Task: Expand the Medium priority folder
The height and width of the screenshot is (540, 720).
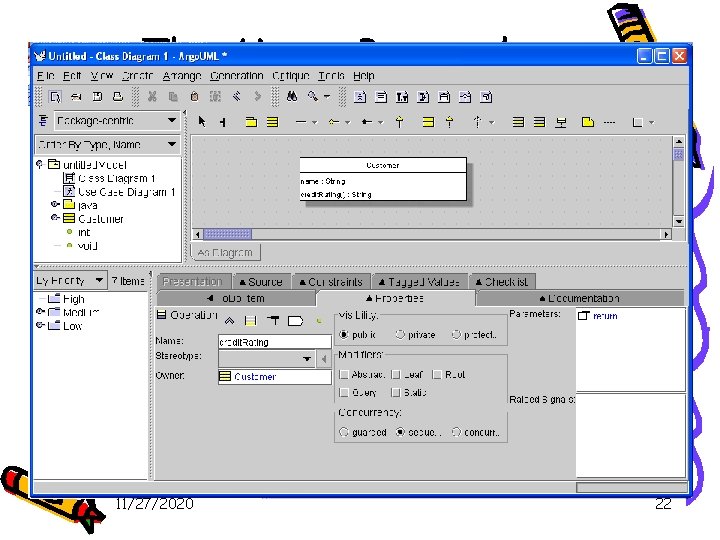Action: (40, 311)
